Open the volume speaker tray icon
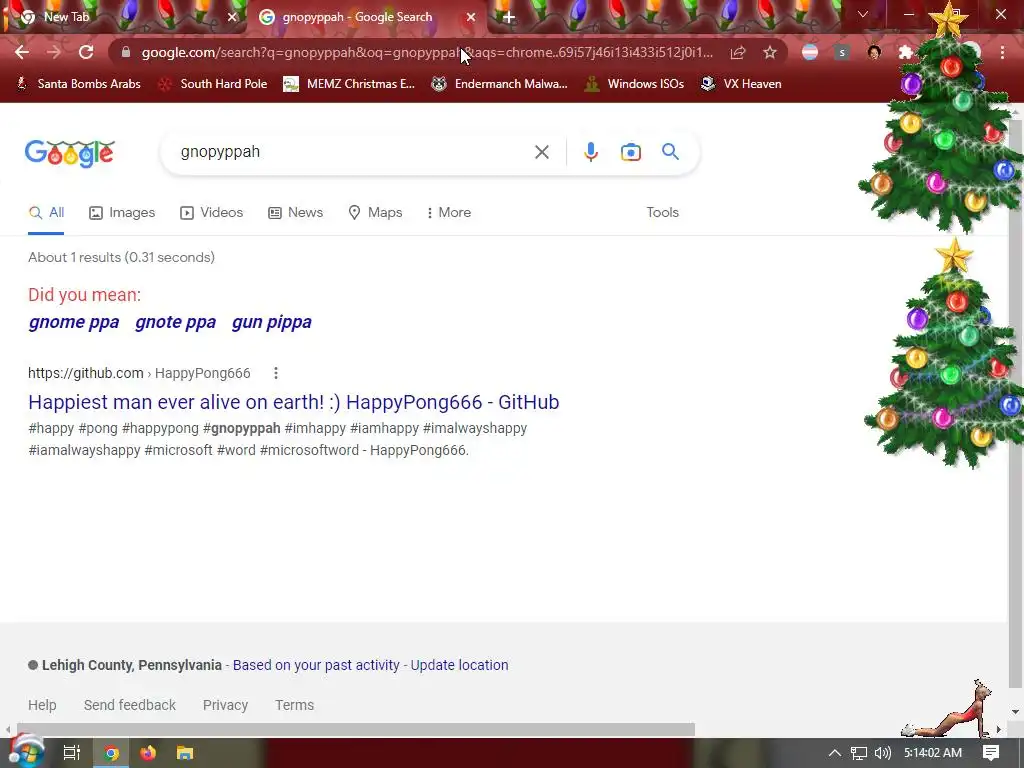Screen dimensions: 1024x768 click(x=882, y=753)
